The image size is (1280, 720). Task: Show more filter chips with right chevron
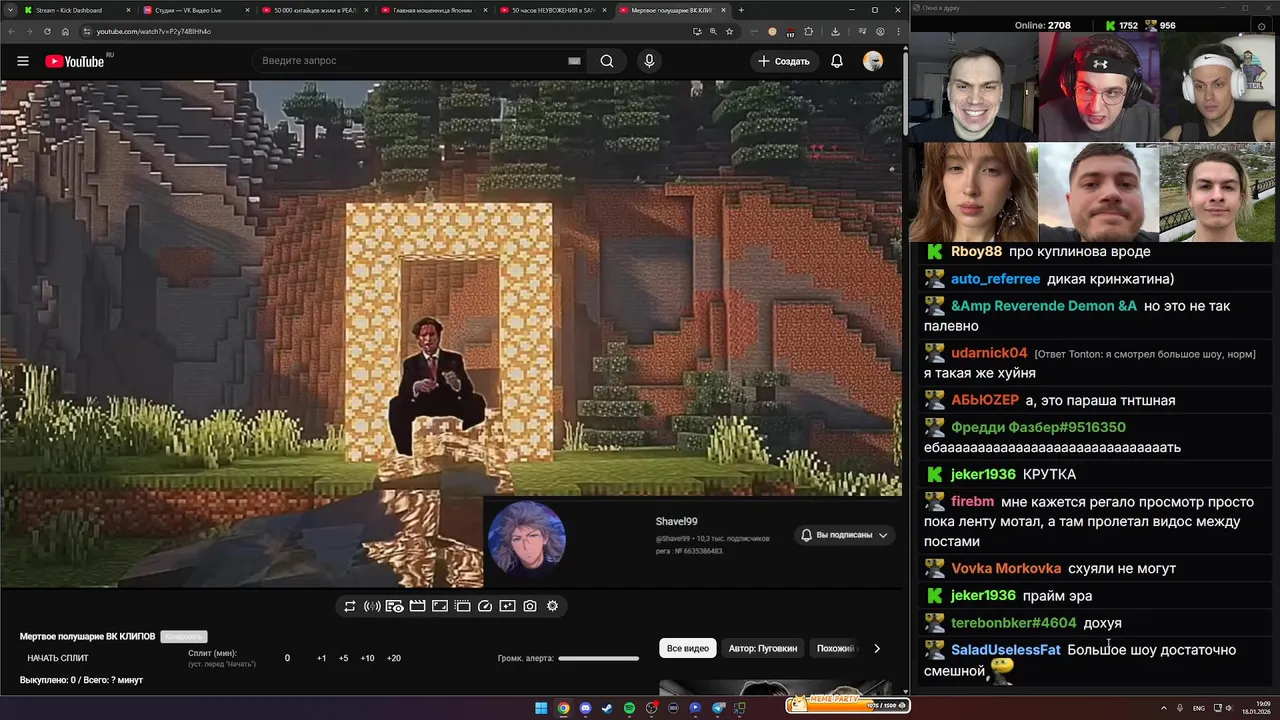pyautogui.click(x=877, y=648)
